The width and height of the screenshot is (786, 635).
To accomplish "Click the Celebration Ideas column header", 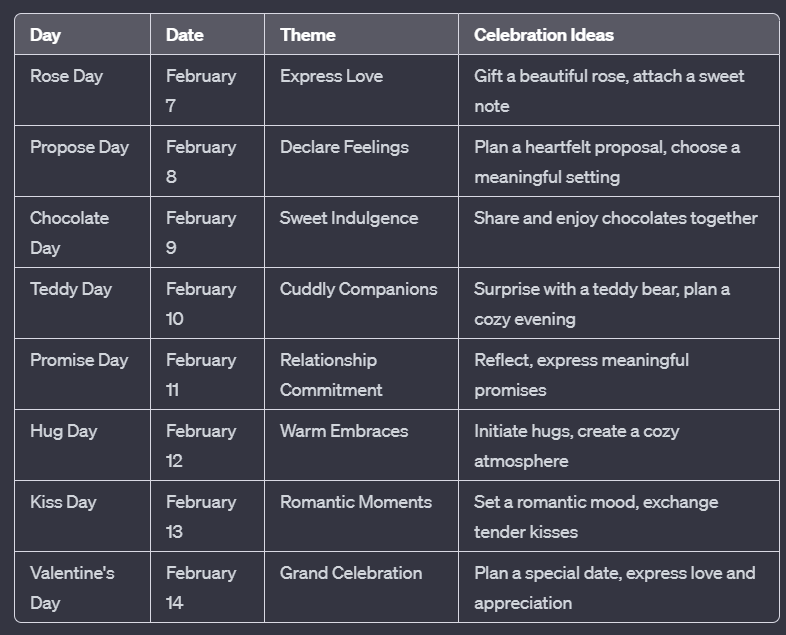I will point(619,34).
